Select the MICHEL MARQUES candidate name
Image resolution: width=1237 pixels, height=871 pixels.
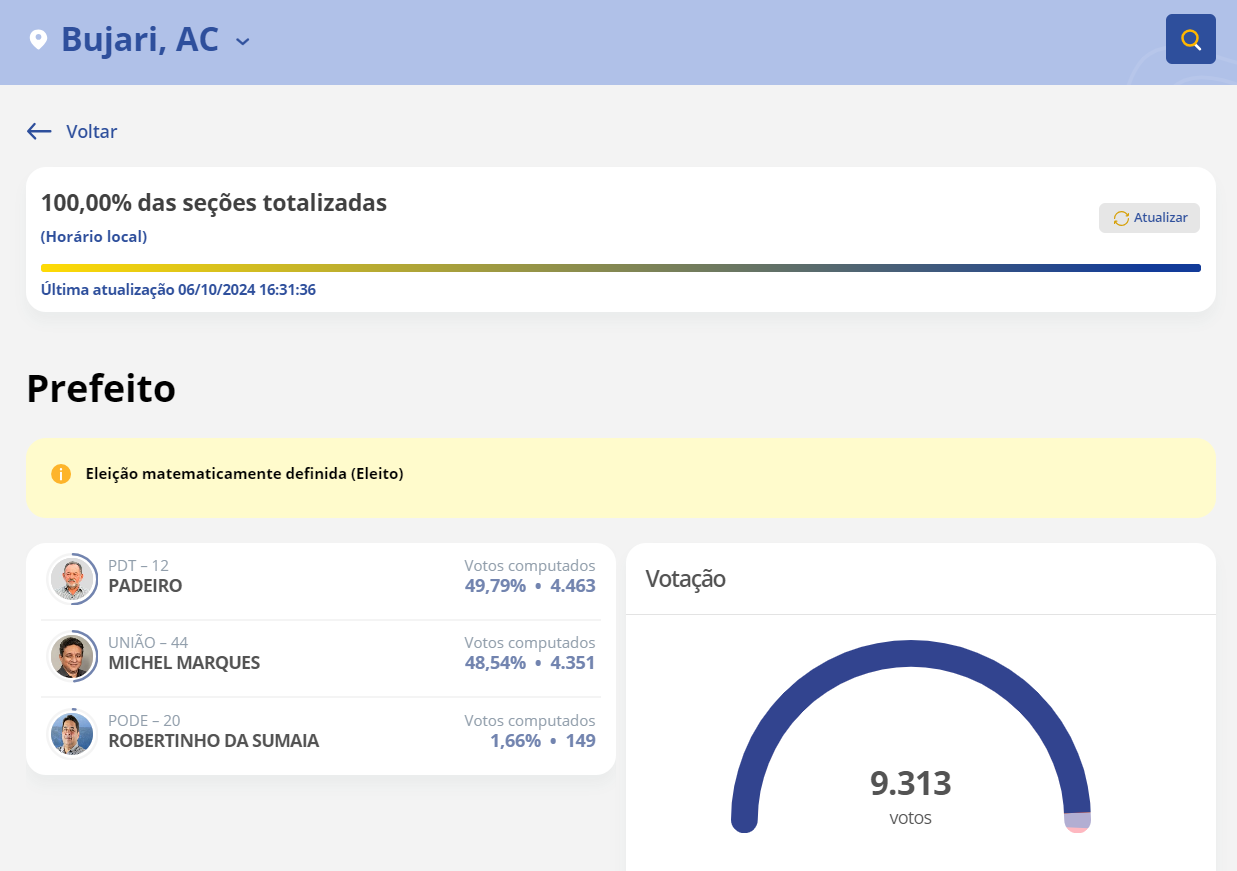click(184, 663)
